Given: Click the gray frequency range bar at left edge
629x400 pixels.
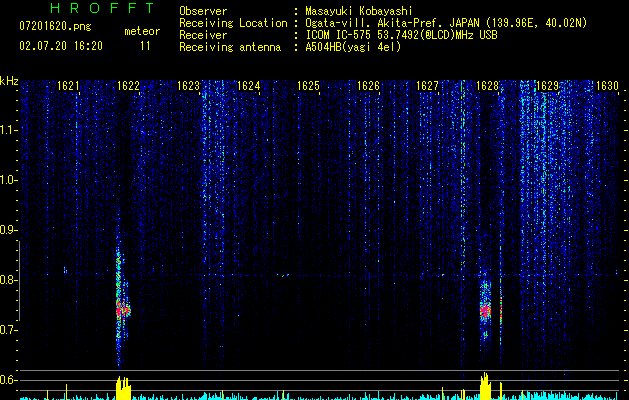Looking at the screenshot, I should click(19, 280).
